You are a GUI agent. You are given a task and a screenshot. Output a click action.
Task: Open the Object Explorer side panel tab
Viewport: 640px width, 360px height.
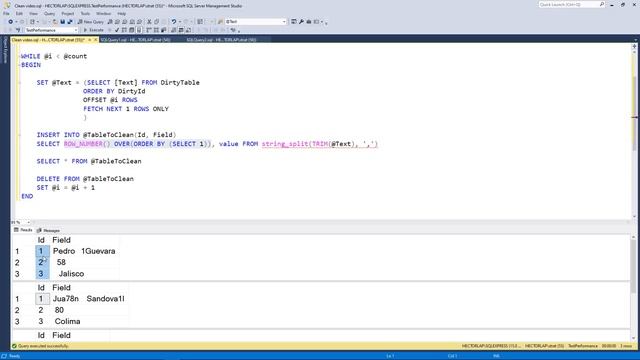click(5, 51)
